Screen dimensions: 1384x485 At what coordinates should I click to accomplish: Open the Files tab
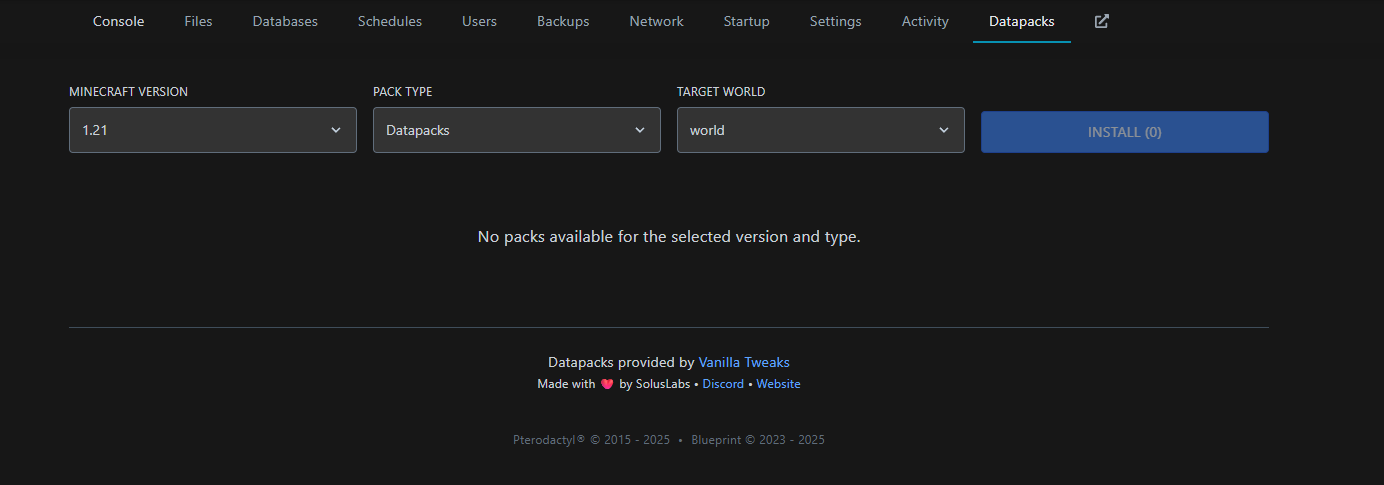[x=198, y=21]
